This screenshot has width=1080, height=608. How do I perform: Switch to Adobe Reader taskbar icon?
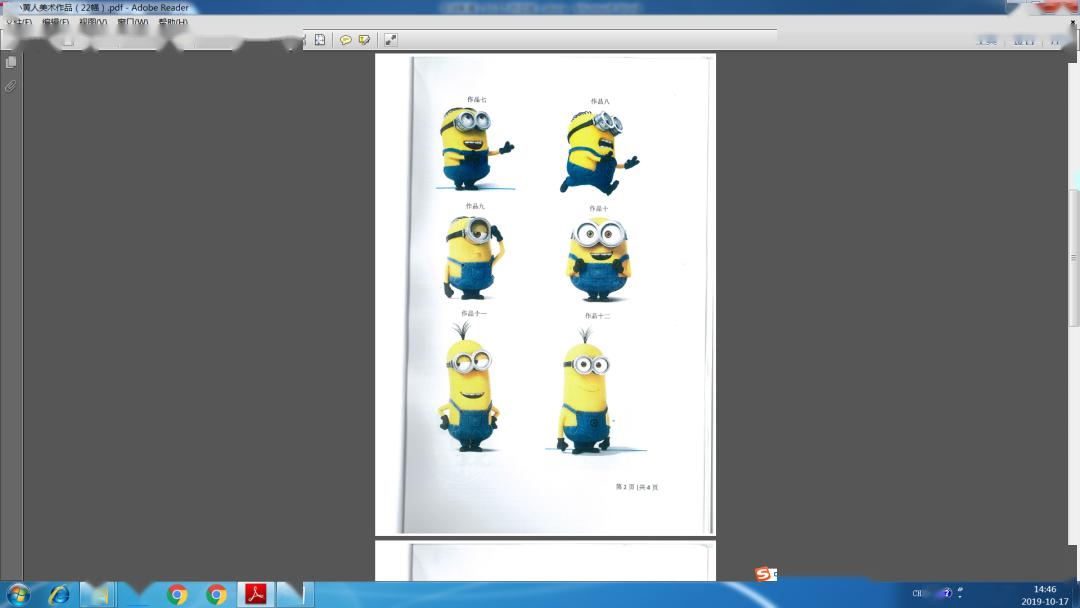[x=256, y=595]
